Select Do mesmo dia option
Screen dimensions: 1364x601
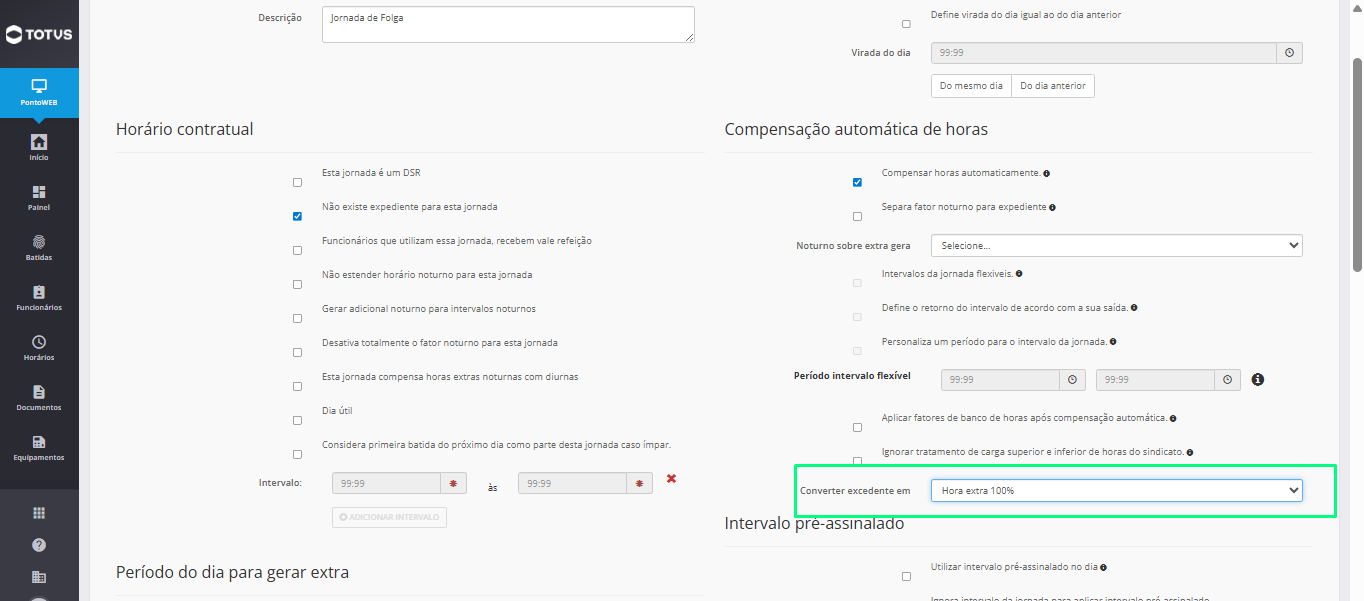tap(971, 86)
